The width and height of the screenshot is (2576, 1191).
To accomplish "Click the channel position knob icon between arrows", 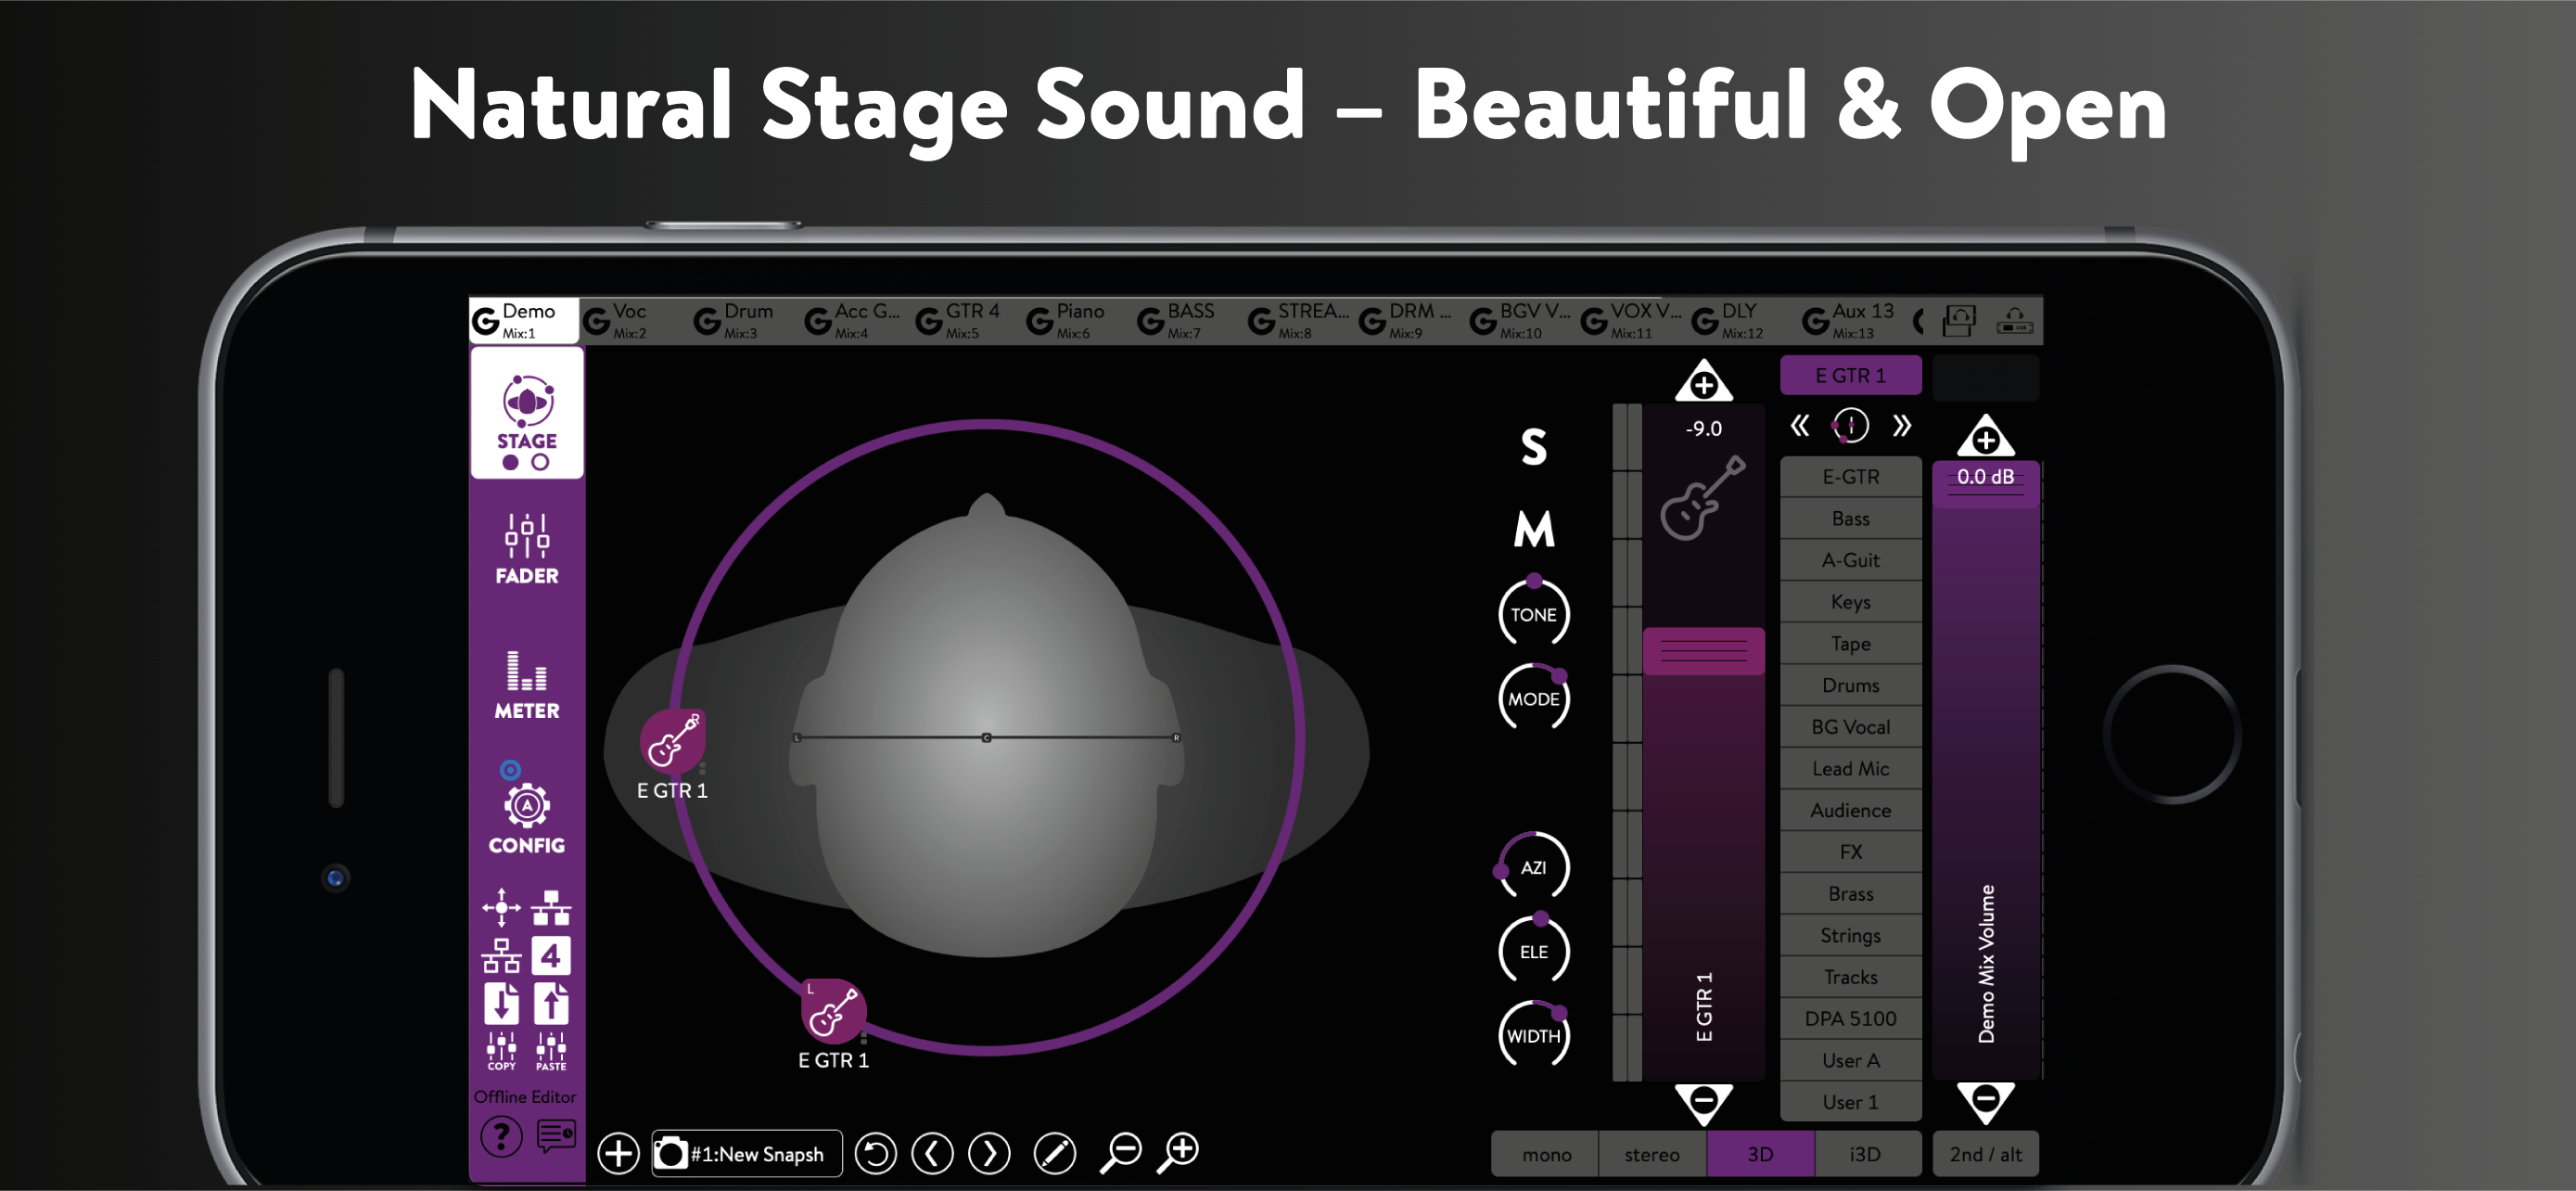I will (x=1849, y=426).
